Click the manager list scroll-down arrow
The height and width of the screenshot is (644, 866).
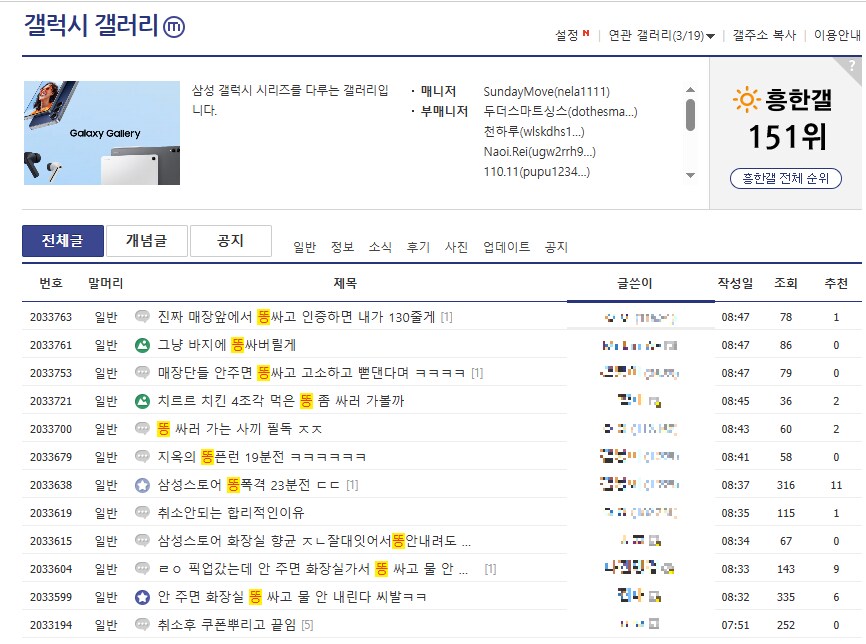pos(689,175)
